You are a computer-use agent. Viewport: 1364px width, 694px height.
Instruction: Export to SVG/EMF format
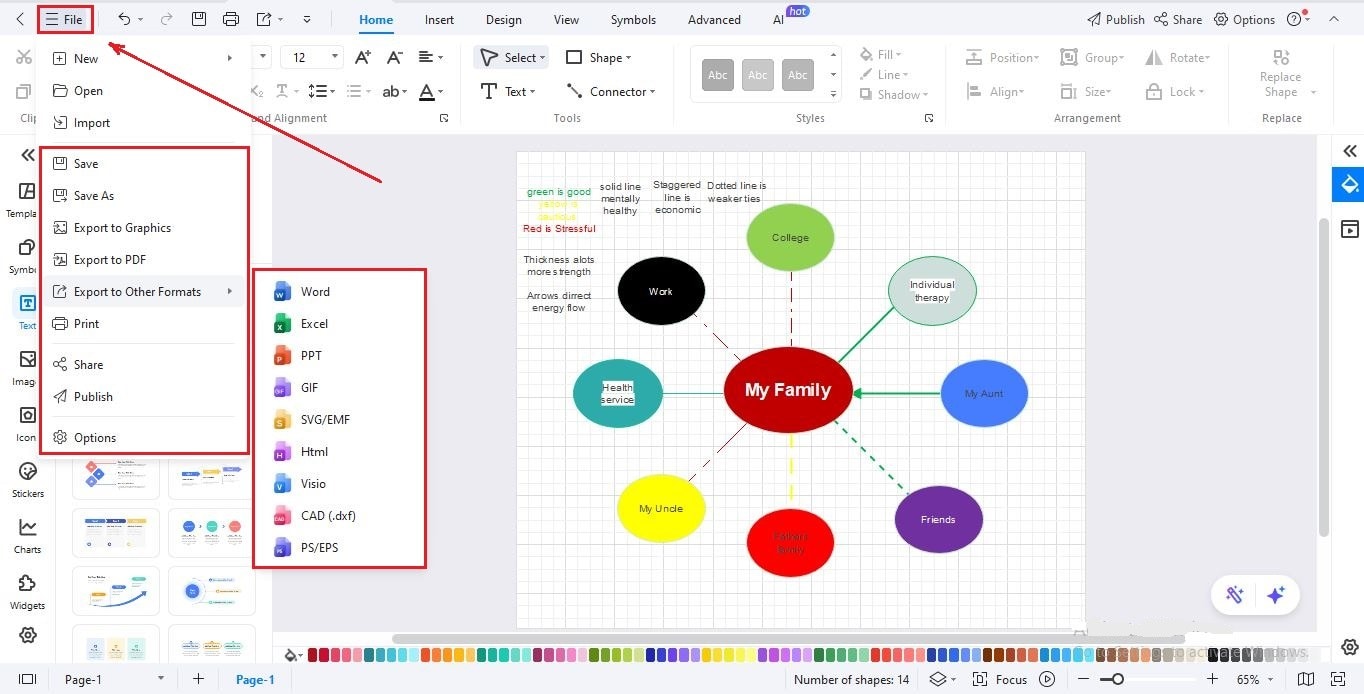point(340,420)
